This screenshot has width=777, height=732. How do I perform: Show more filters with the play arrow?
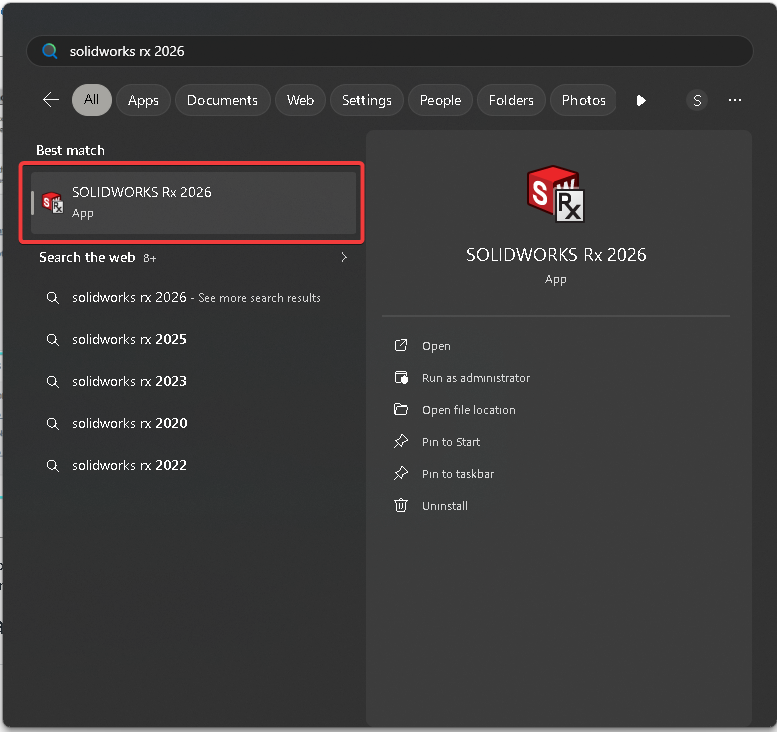(x=641, y=101)
